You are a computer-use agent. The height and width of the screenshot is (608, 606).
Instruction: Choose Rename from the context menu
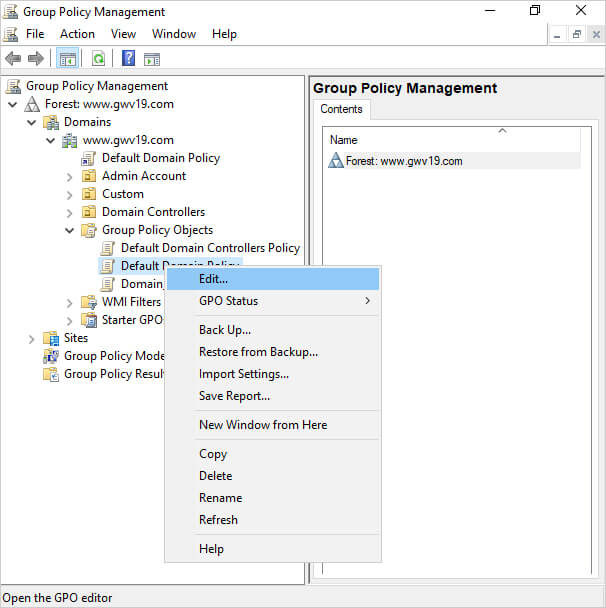273,498
